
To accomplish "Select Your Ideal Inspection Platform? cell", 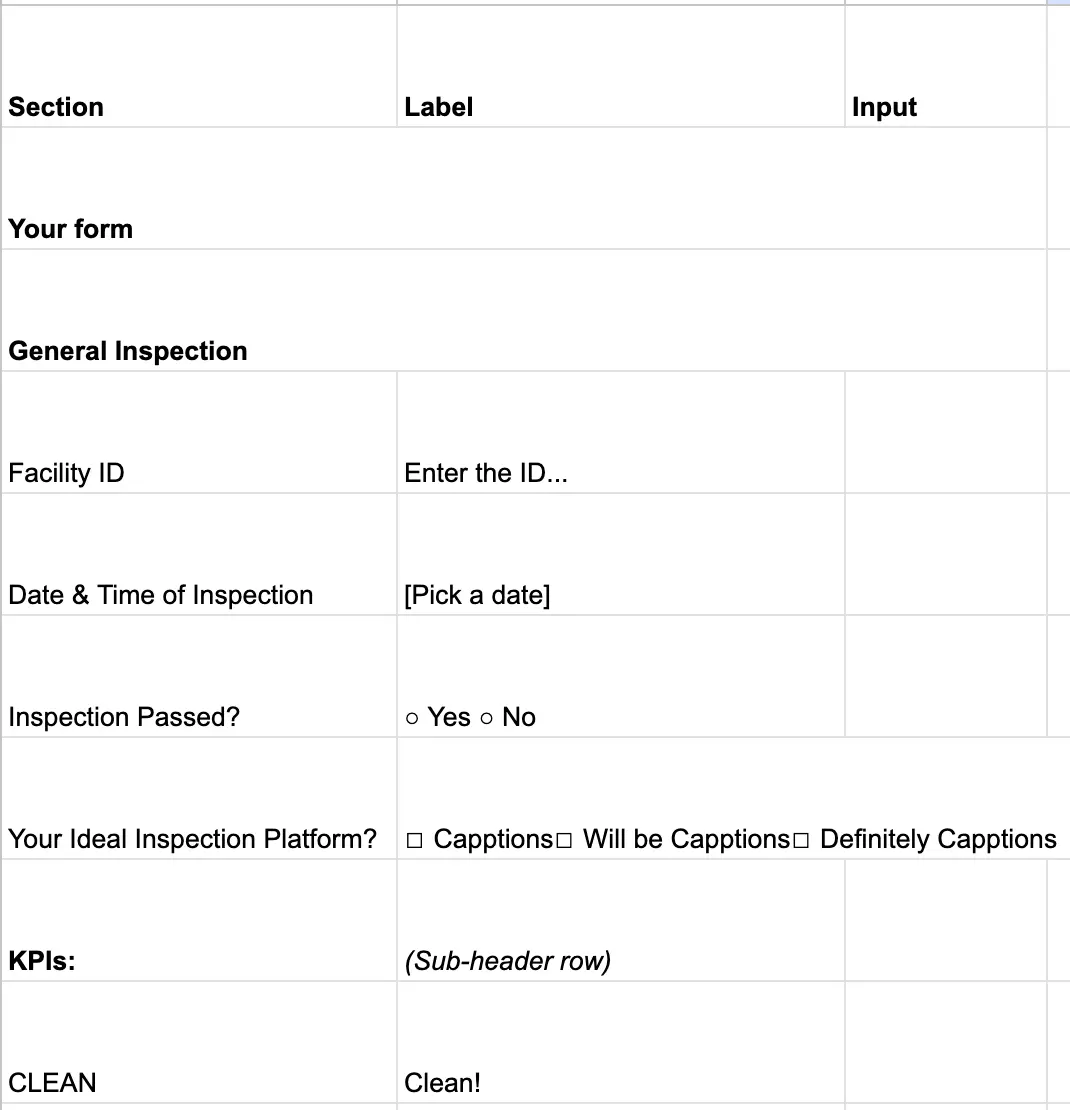I will [x=199, y=799].
